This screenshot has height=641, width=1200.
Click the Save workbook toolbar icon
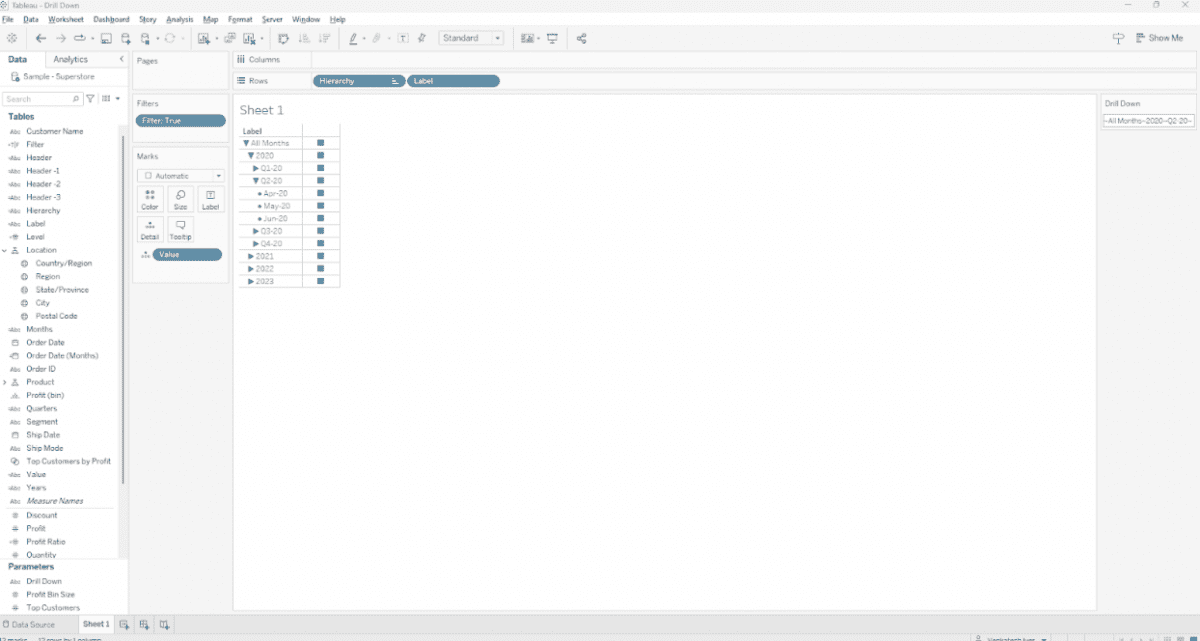tap(106, 38)
